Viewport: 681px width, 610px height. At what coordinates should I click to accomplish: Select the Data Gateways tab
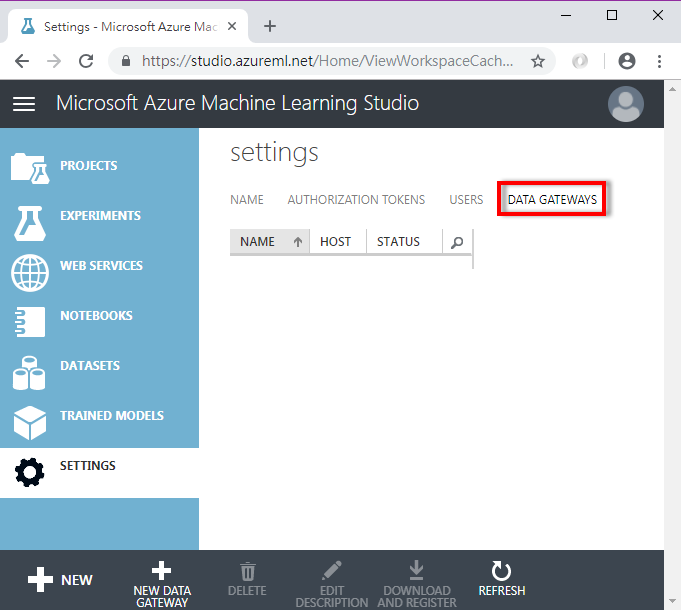pos(552,200)
